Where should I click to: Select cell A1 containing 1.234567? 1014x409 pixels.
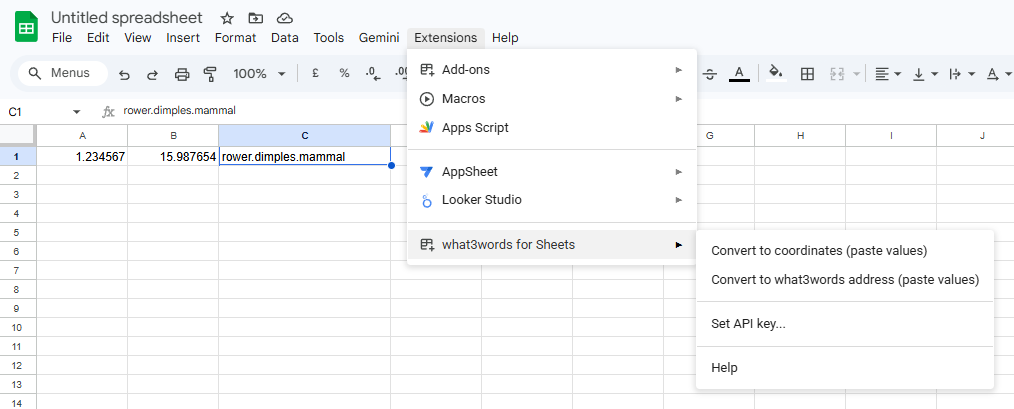[82, 157]
